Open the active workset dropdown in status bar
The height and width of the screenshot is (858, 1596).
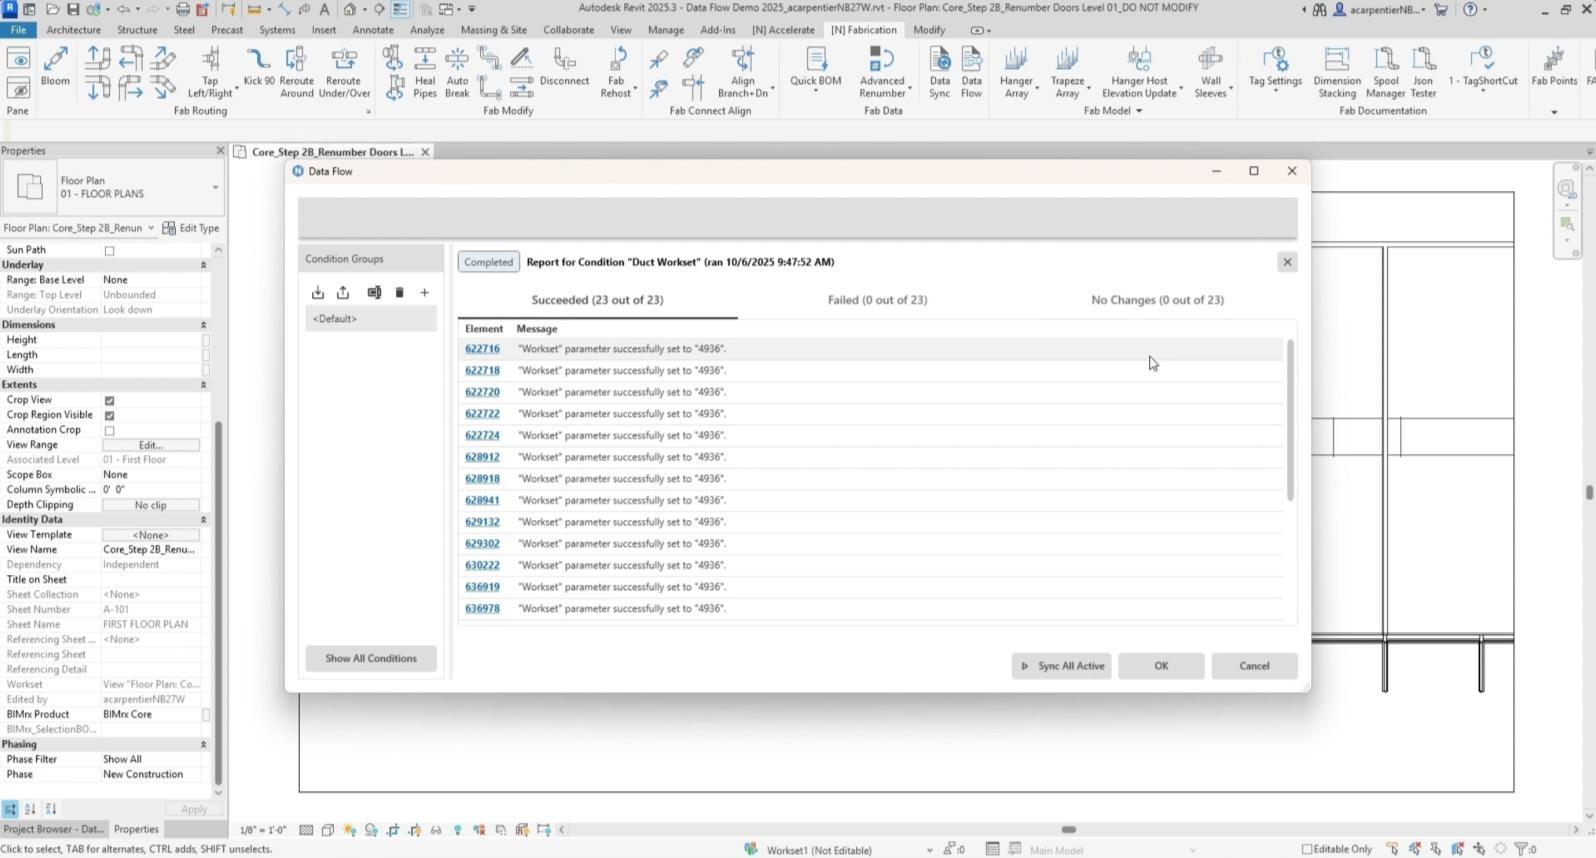point(929,850)
